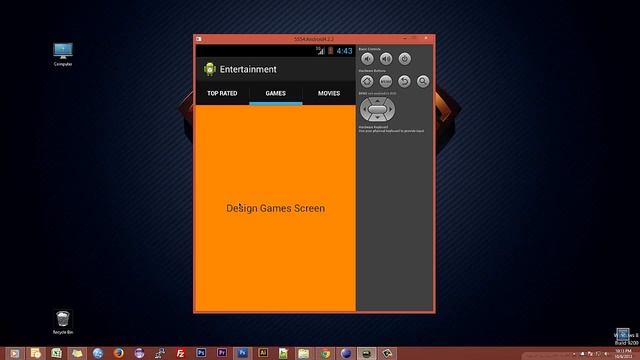
Task: Launch Adobe Premiere from the taskbar
Action: pos(222,353)
